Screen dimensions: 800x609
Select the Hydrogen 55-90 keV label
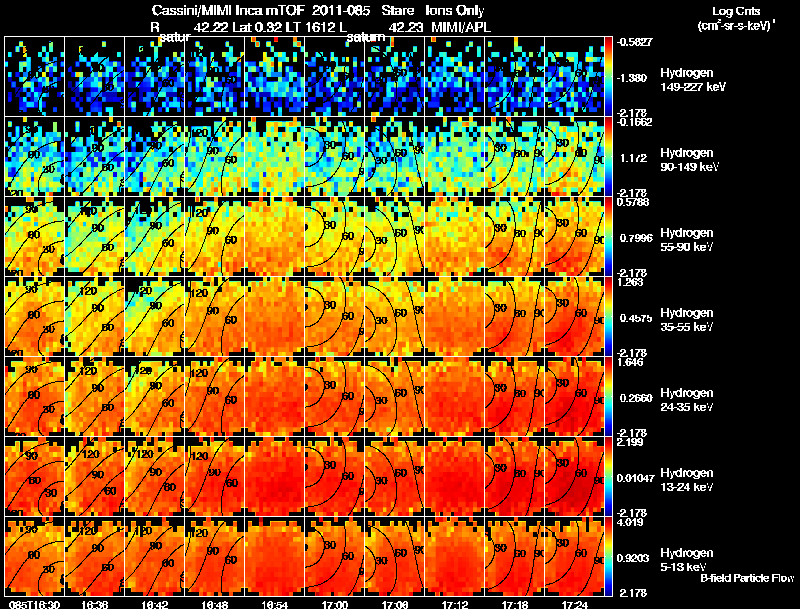pos(687,240)
